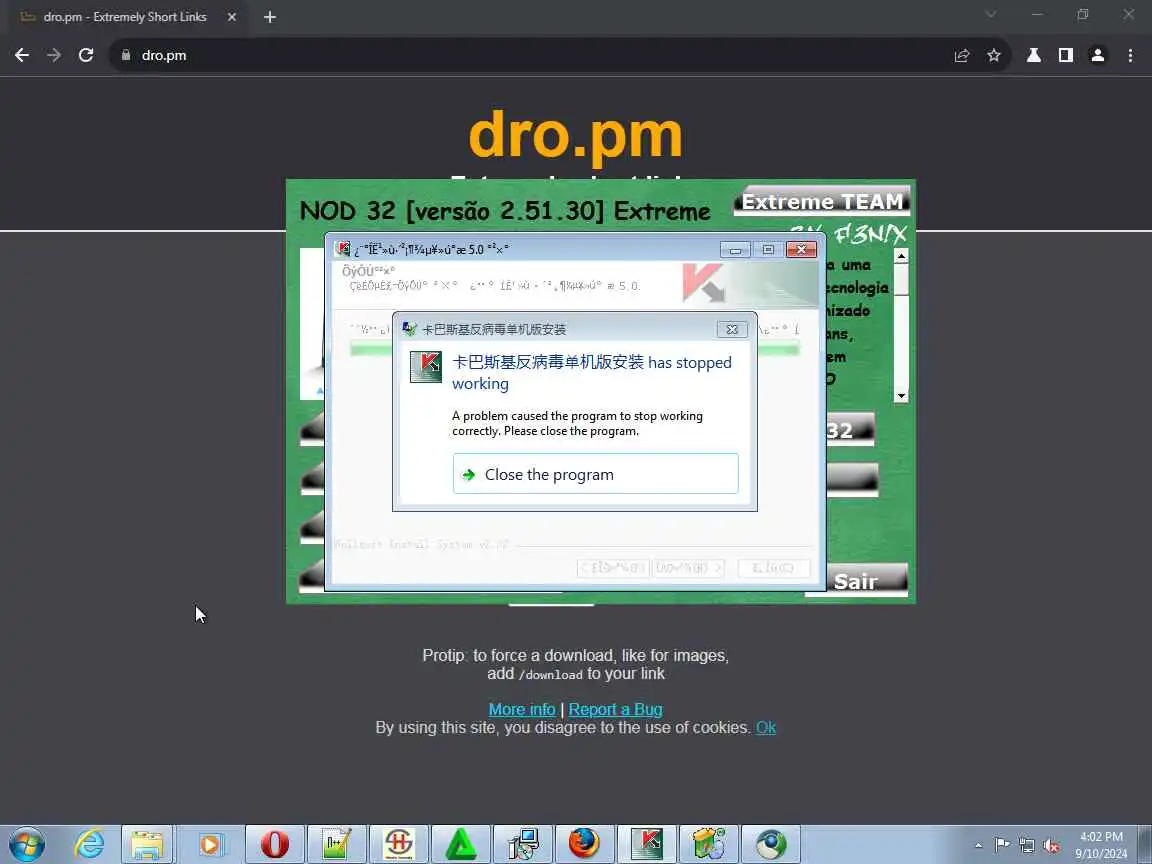The image size is (1152, 864).
Task: Click Close the program in the crash dialog
Action: pos(596,474)
